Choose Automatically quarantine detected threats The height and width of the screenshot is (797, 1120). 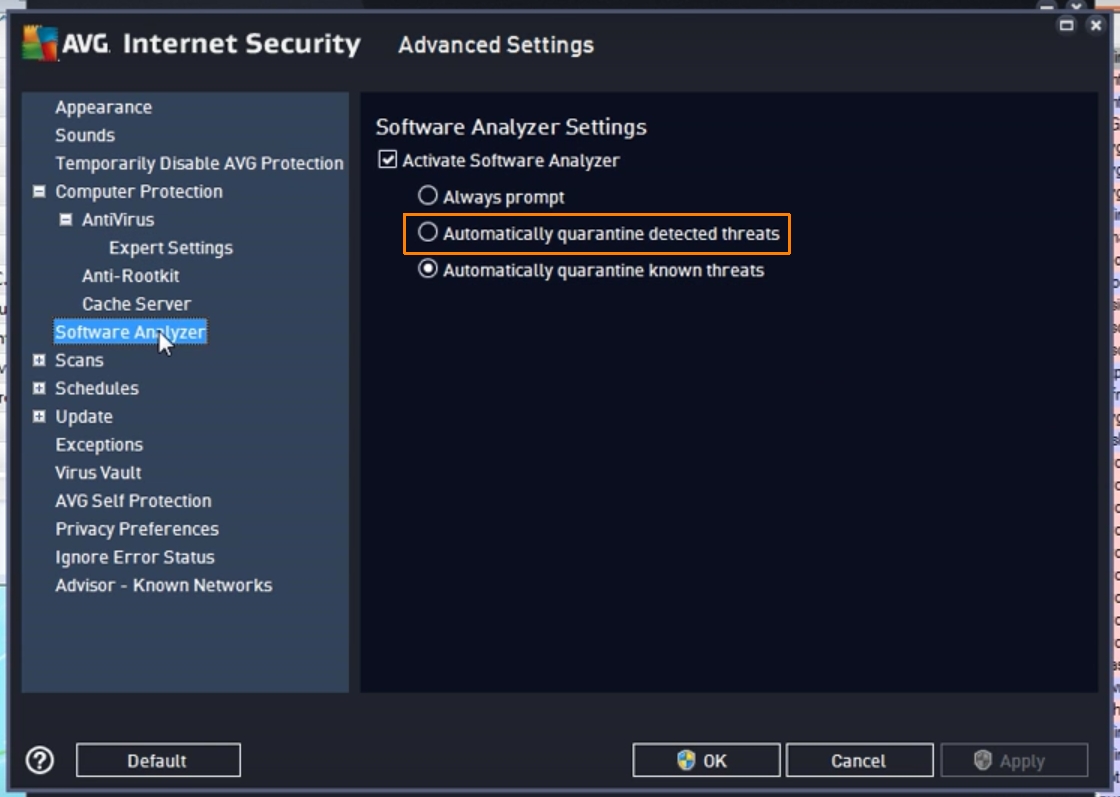point(428,233)
